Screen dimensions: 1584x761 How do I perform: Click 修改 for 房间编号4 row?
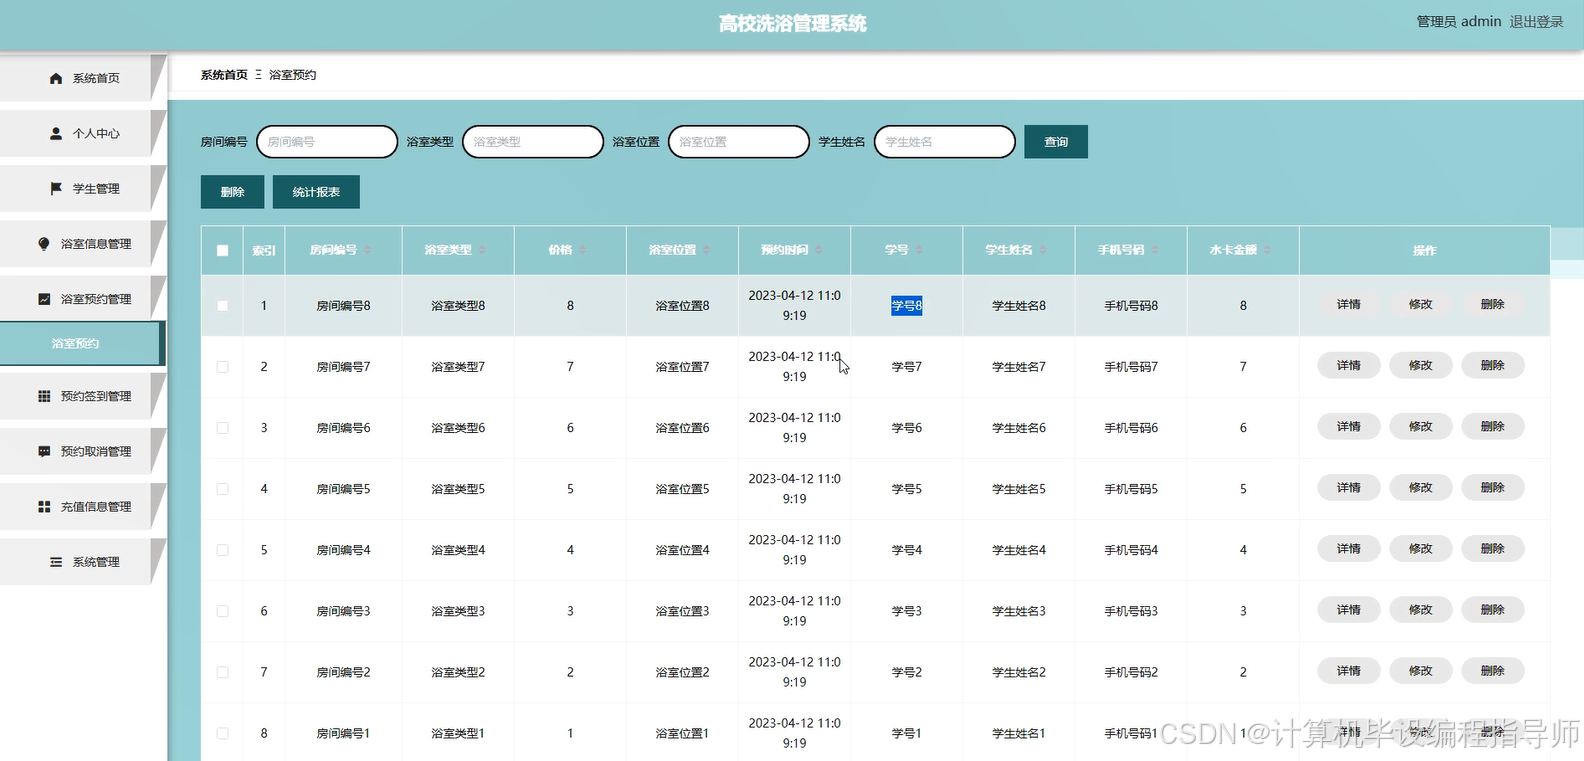click(x=1421, y=548)
